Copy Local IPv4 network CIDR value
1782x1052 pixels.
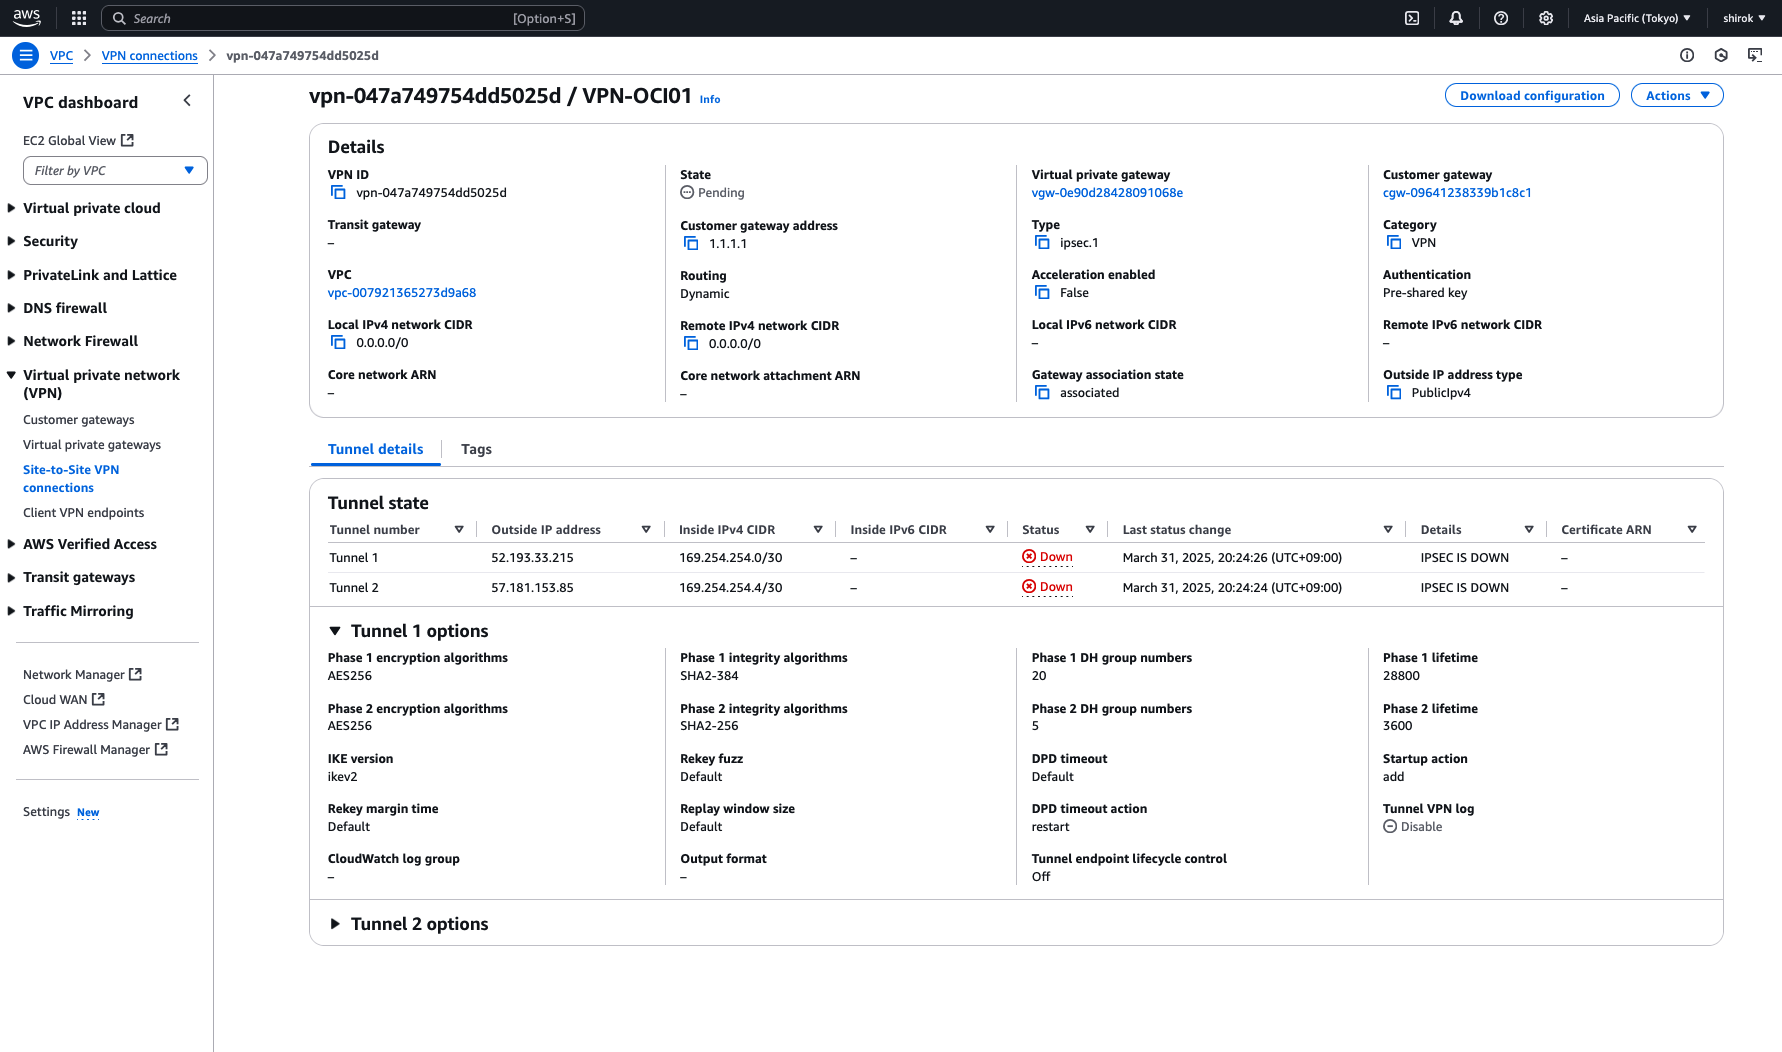click(x=339, y=343)
